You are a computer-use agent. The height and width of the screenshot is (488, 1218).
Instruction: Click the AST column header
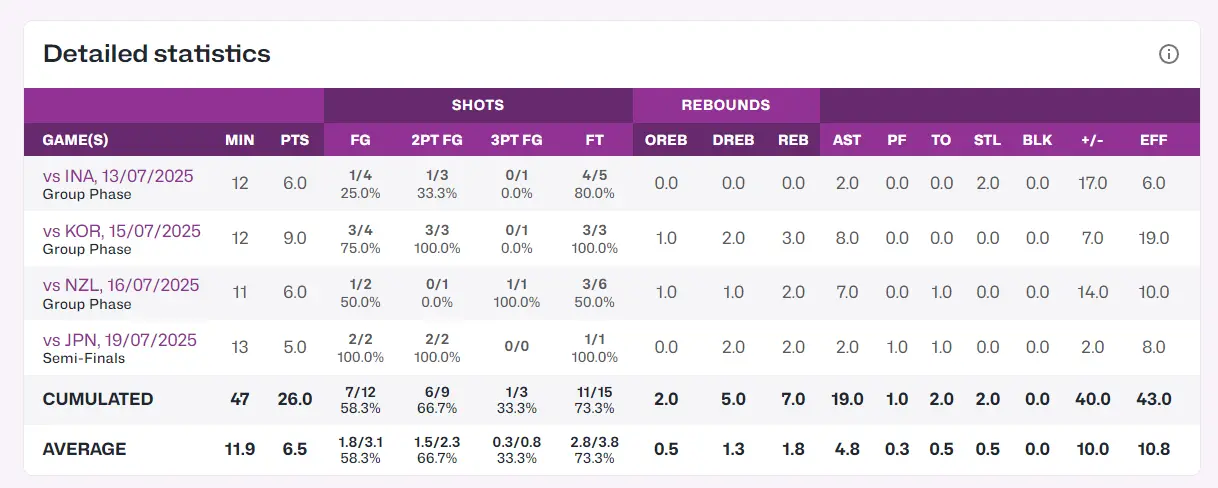click(847, 140)
